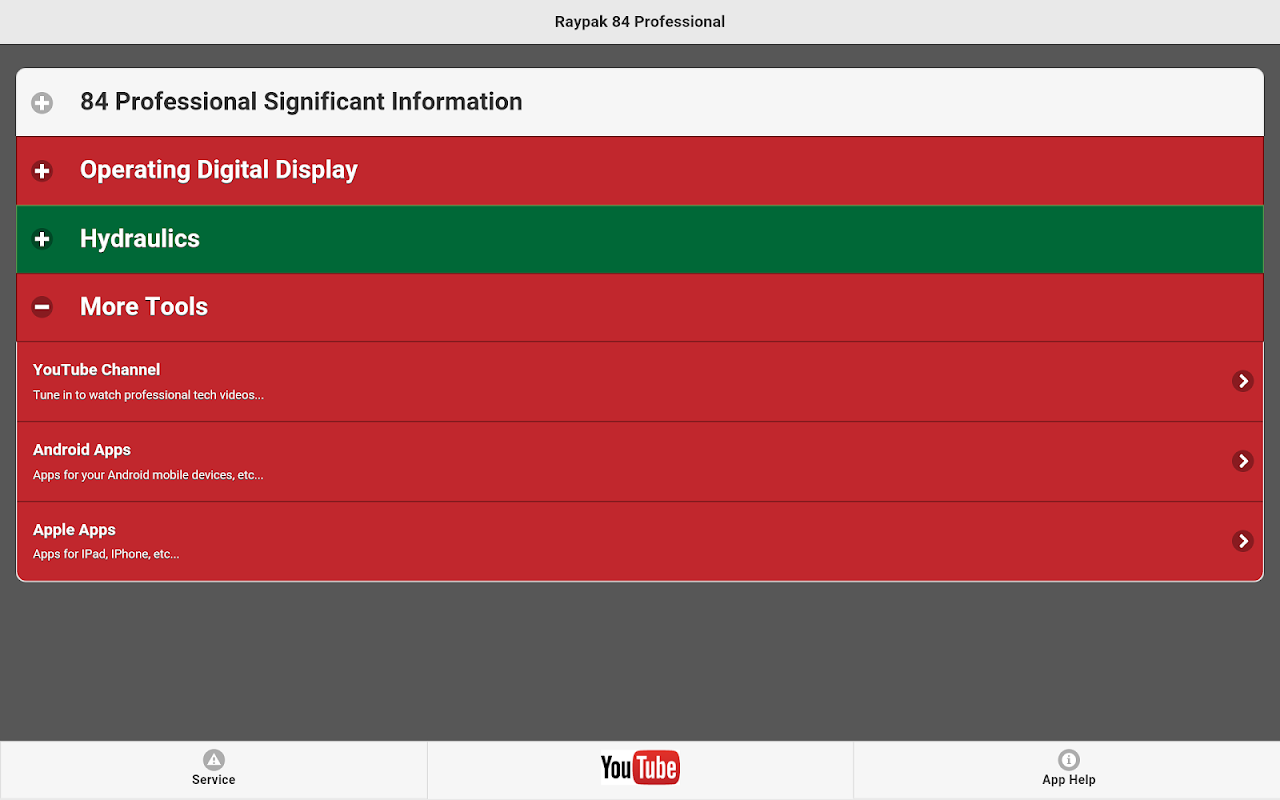Open the Apple Apps item
This screenshot has width=1280, height=800.
coord(640,541)
